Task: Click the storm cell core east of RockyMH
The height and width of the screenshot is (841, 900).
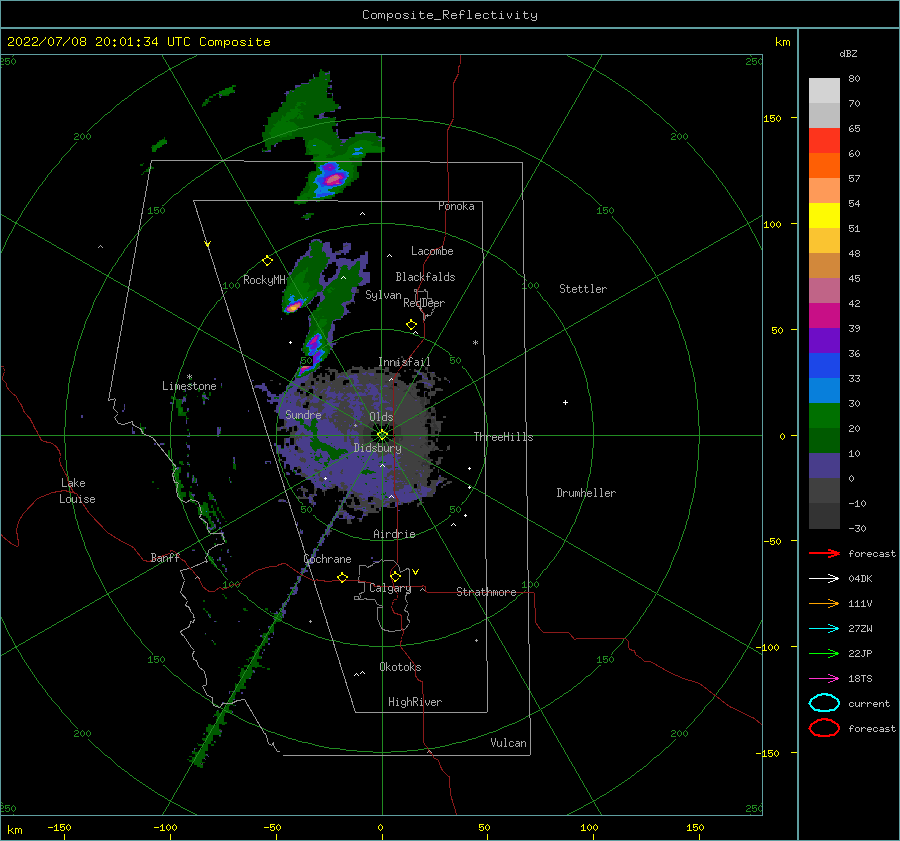Action: 293,307
